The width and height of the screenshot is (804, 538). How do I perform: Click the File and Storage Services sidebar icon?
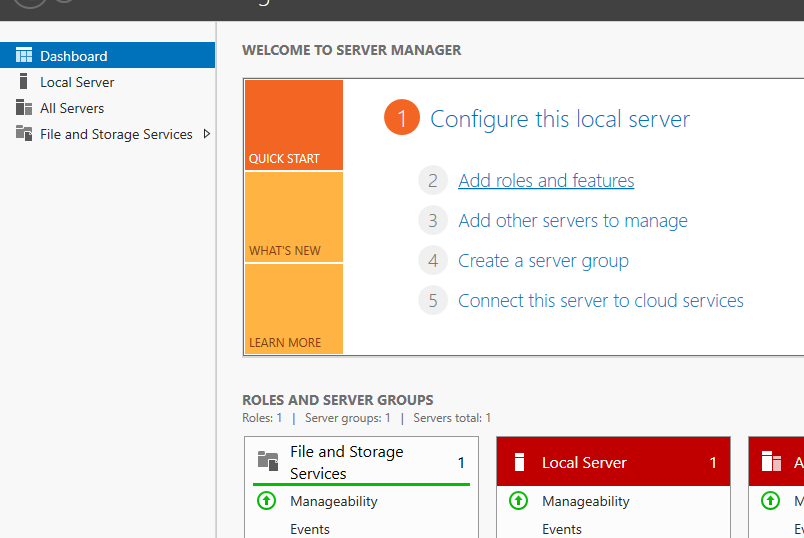[24, 134]
